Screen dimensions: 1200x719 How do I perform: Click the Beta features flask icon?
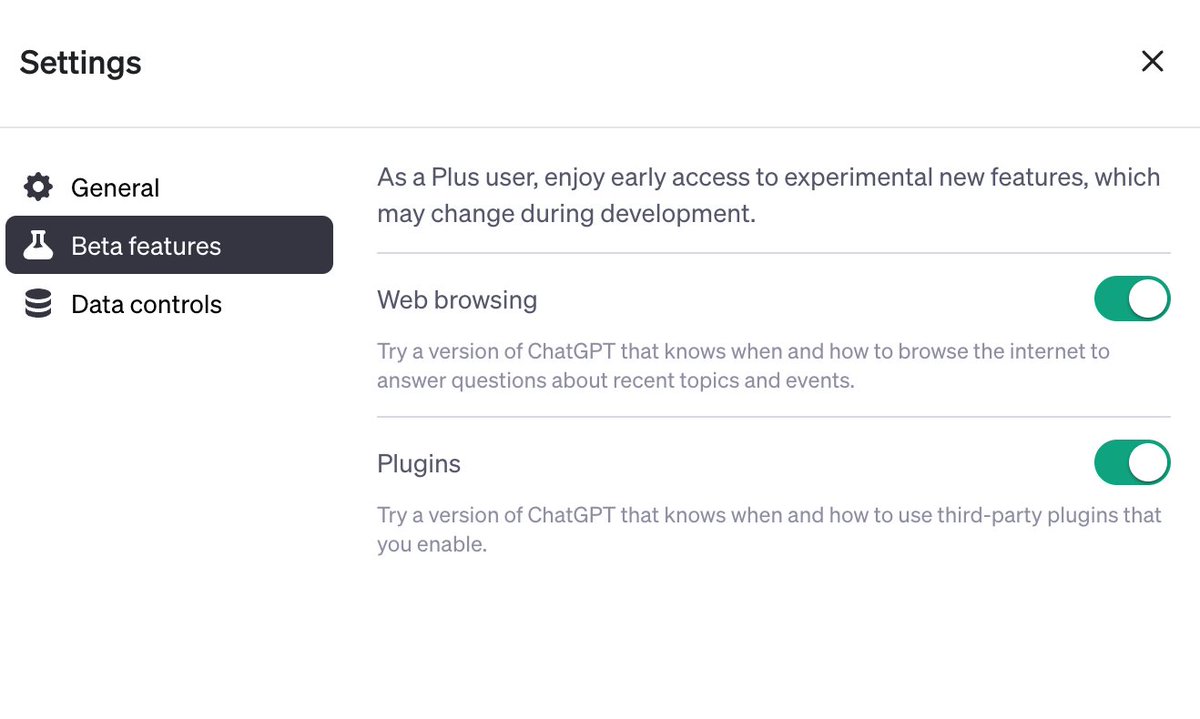[x=38, y=246]
